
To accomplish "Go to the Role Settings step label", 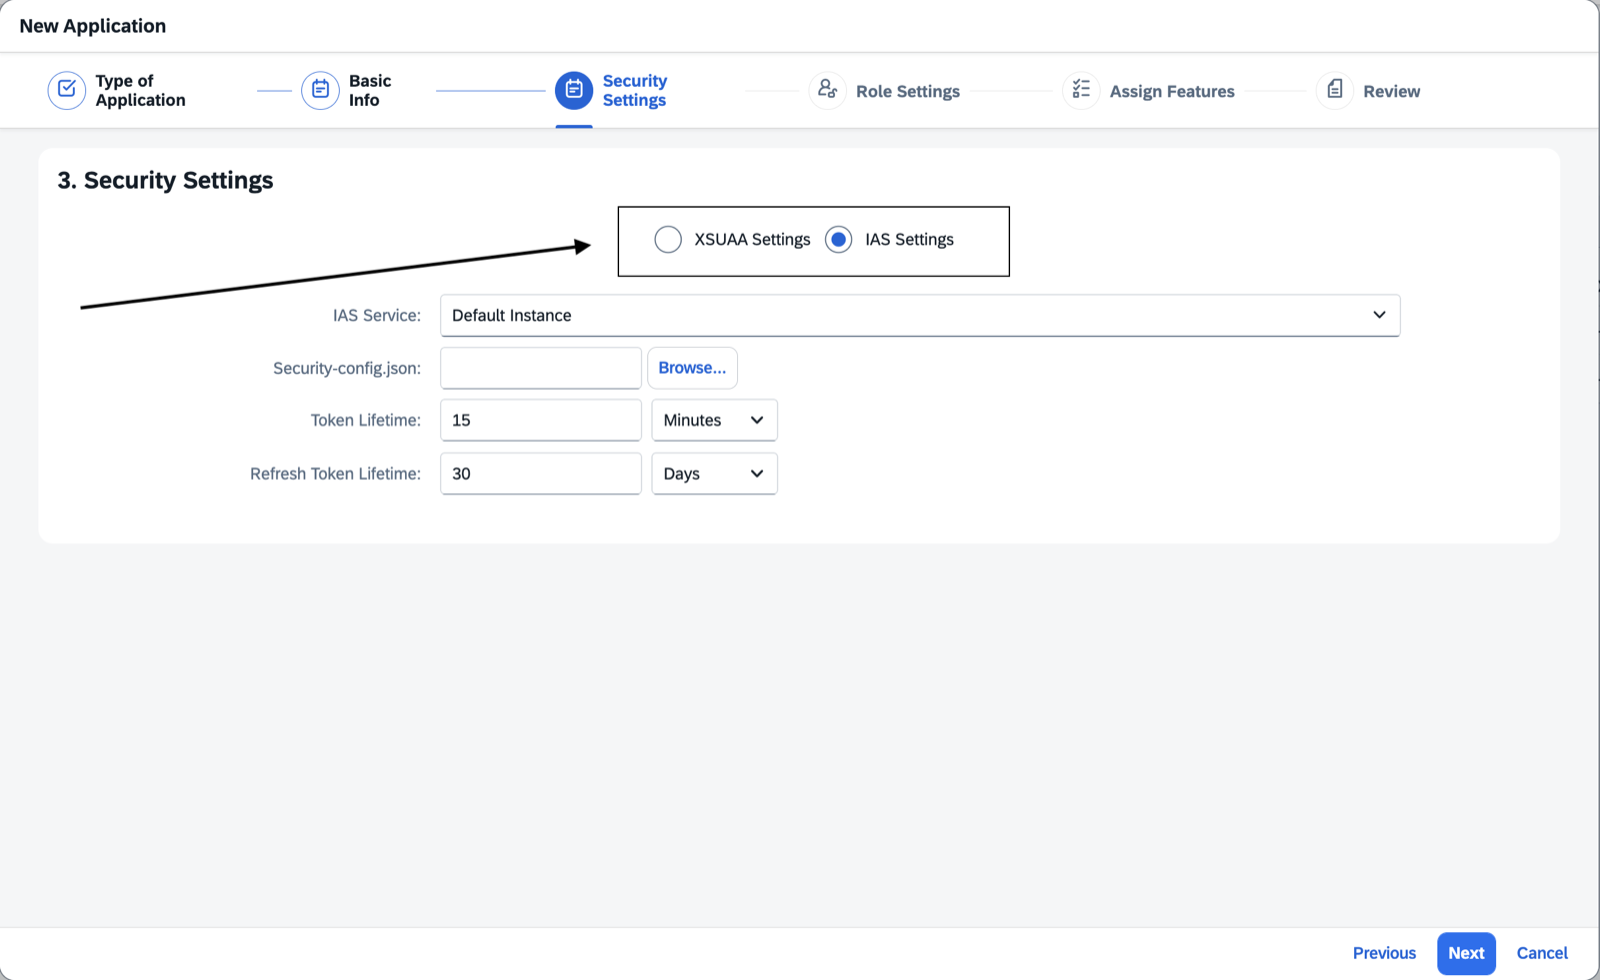I will (908, 91).
